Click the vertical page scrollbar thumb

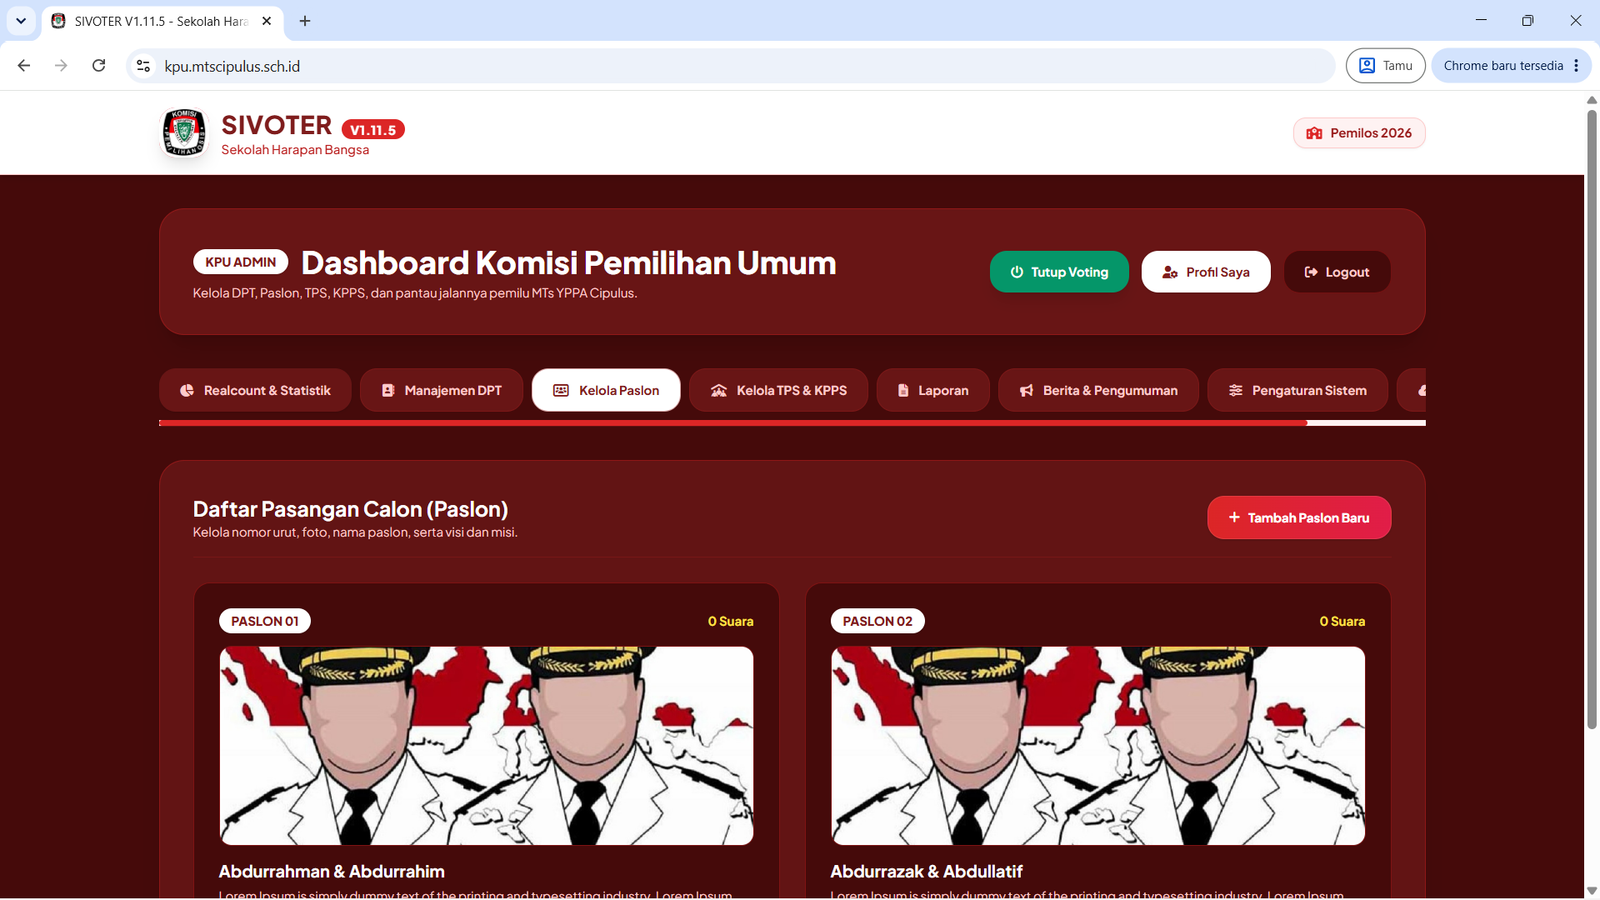click(1592, 419)
